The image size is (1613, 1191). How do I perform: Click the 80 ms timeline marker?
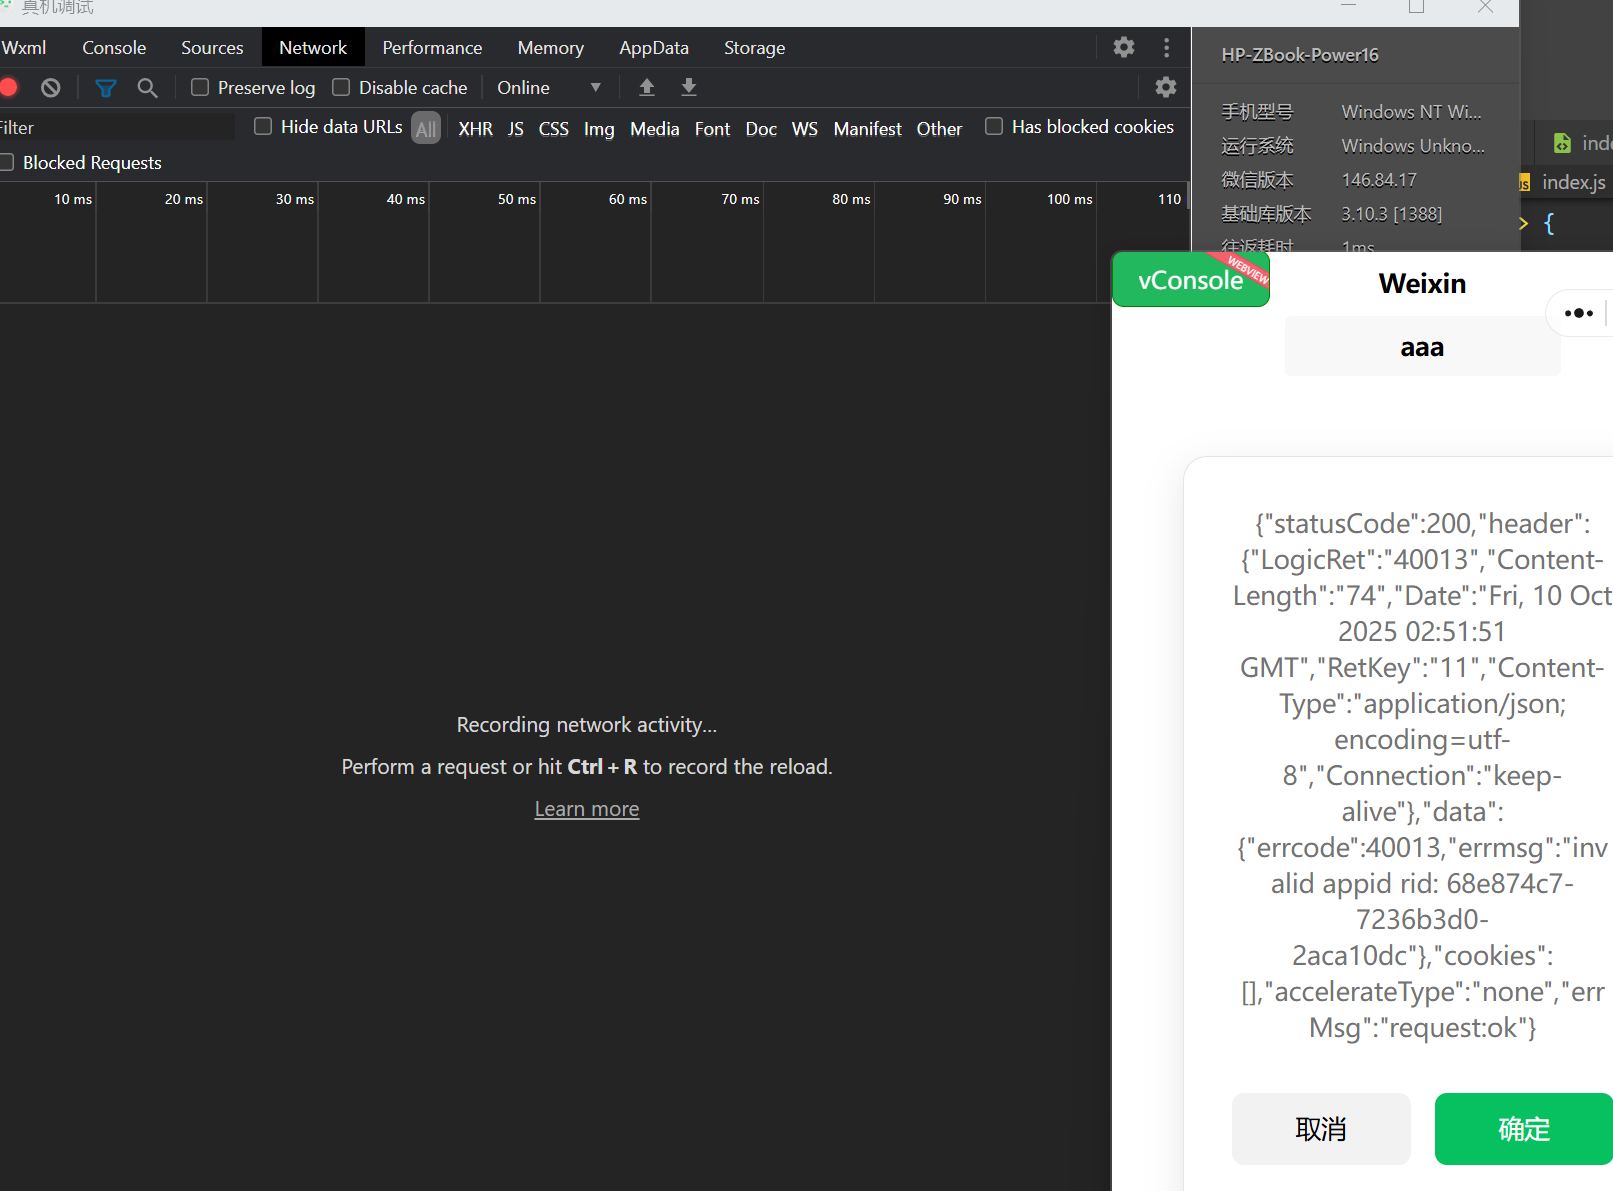point(851,199)
